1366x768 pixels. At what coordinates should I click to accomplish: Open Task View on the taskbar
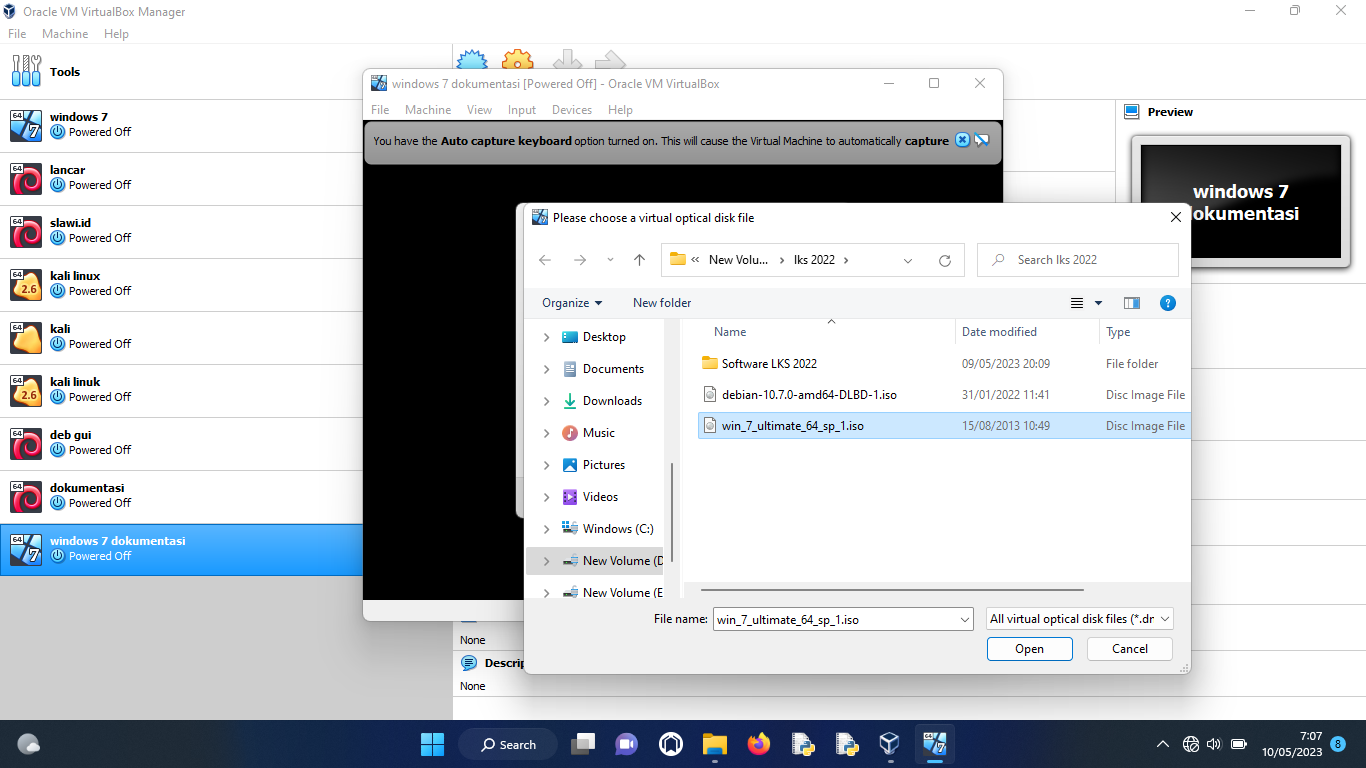tap(583, 744)
